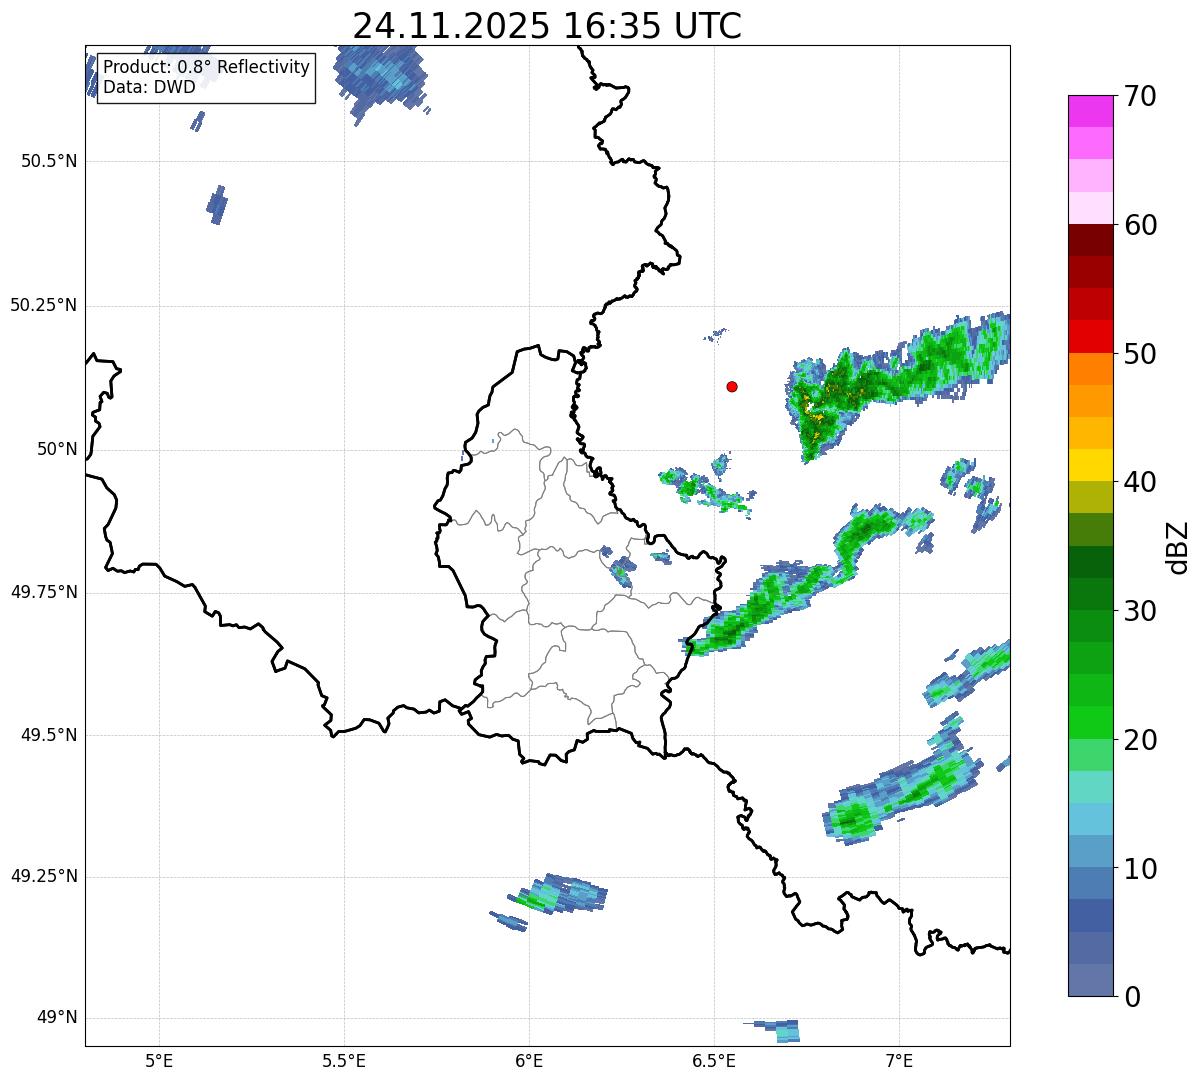This screenshot has width=1202, height=1081.
Task: Click the '49.25°N' latitude label
Action: pos(43,876)
